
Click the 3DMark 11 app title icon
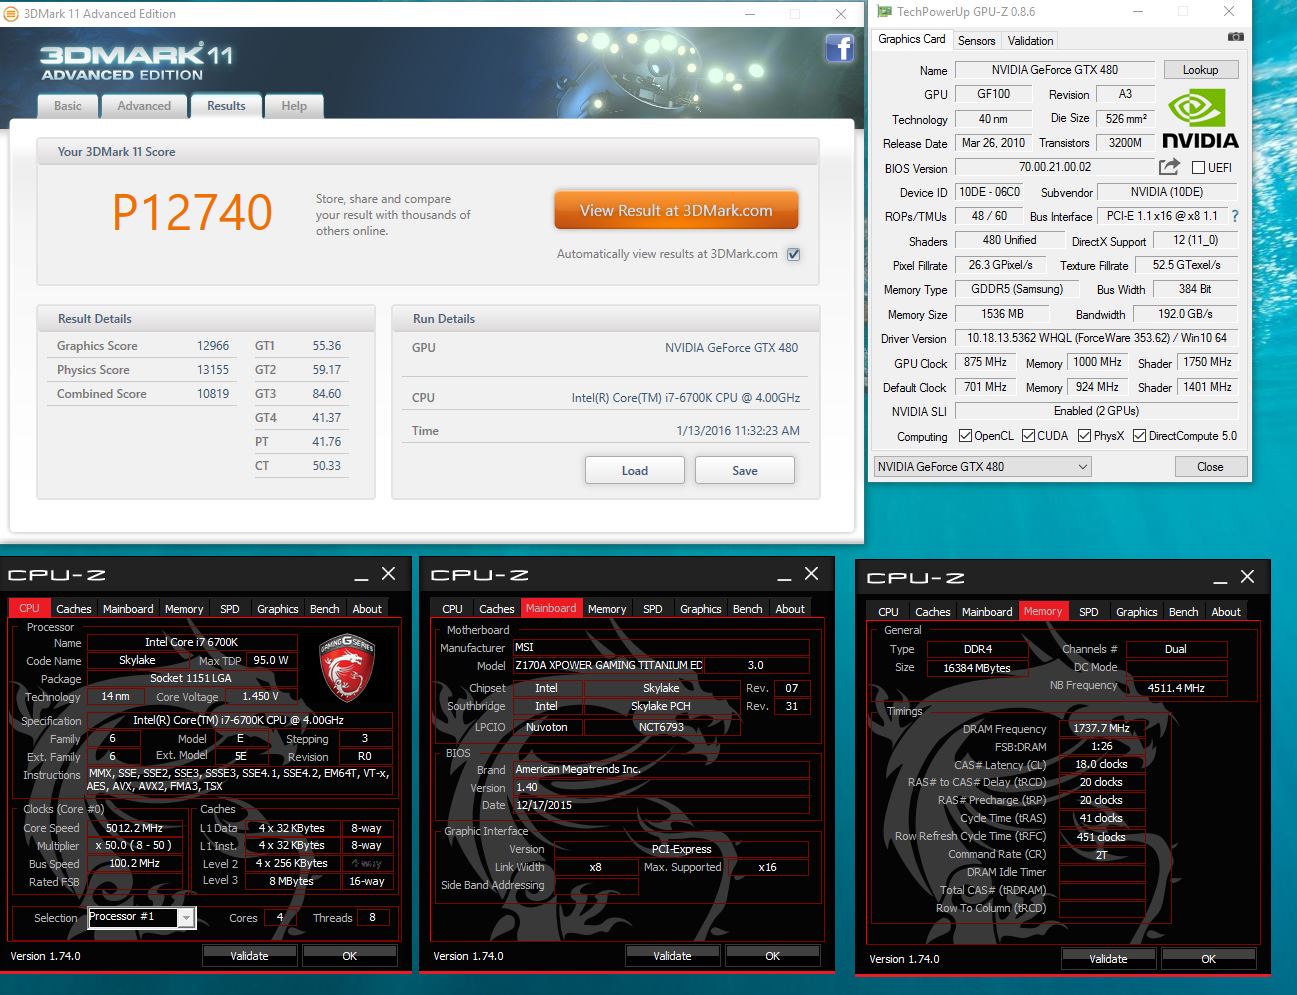tap(11, 13)
